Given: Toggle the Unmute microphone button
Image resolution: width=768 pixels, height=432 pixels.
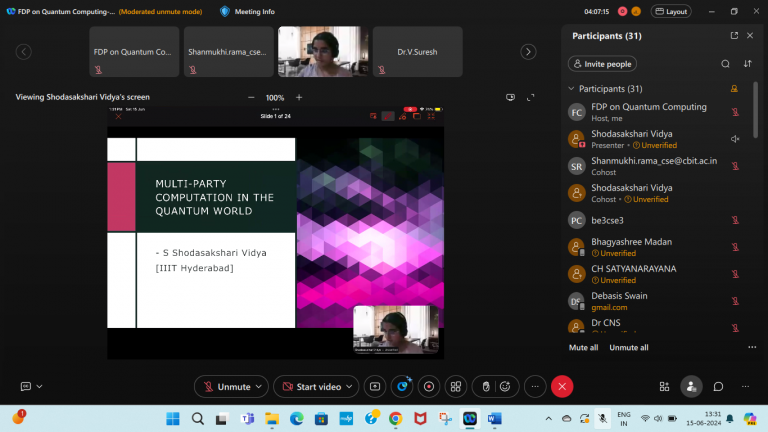Looking at the screenshot, I should click(x=226, y=386).
